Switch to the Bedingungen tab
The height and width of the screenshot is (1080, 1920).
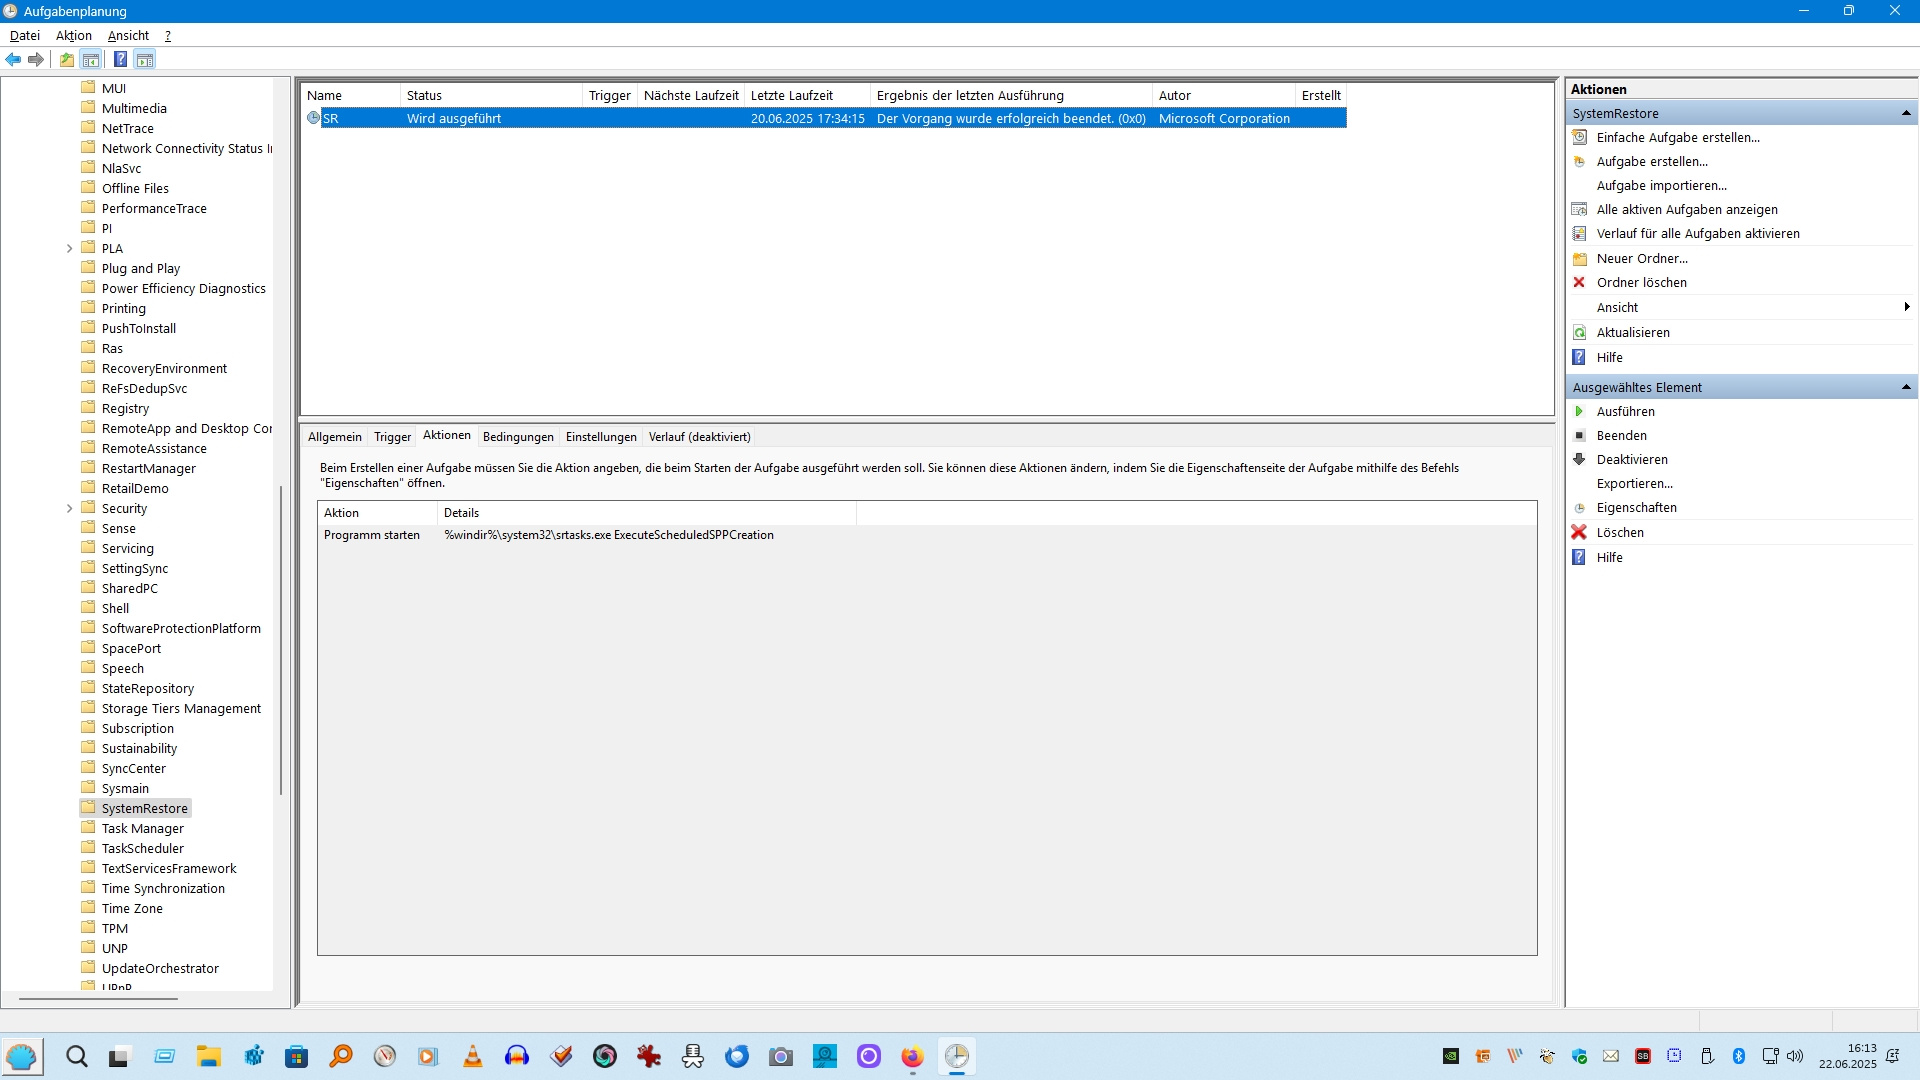[x=518, y=437]
